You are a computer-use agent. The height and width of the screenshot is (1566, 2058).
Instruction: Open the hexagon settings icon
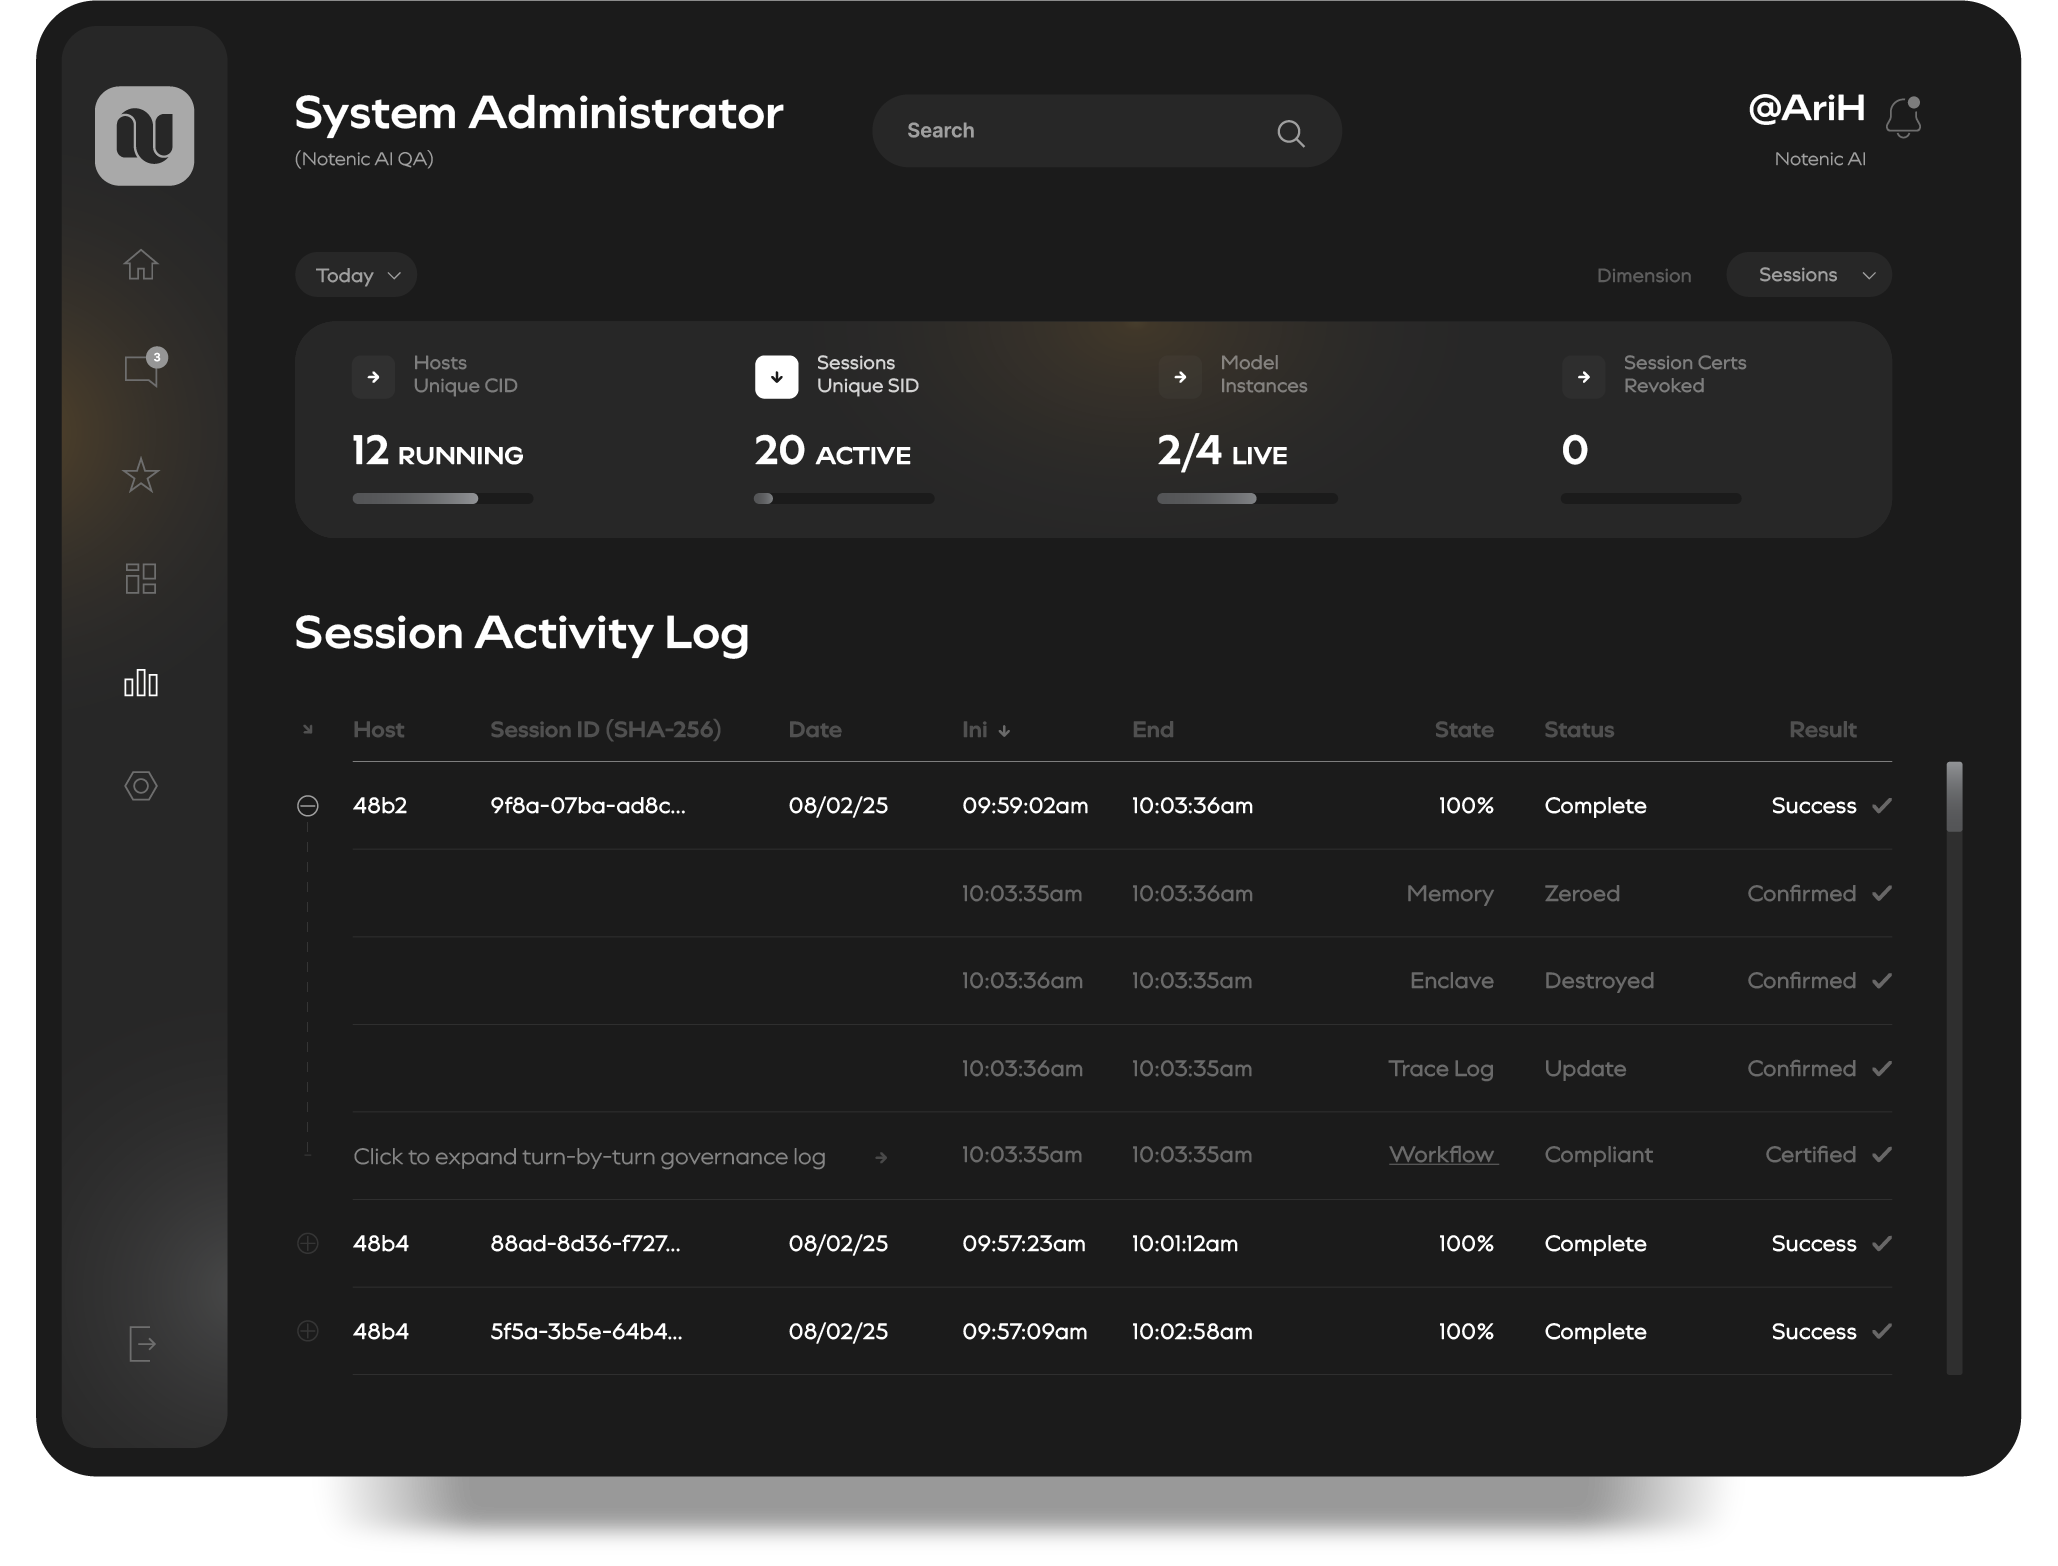141,787
